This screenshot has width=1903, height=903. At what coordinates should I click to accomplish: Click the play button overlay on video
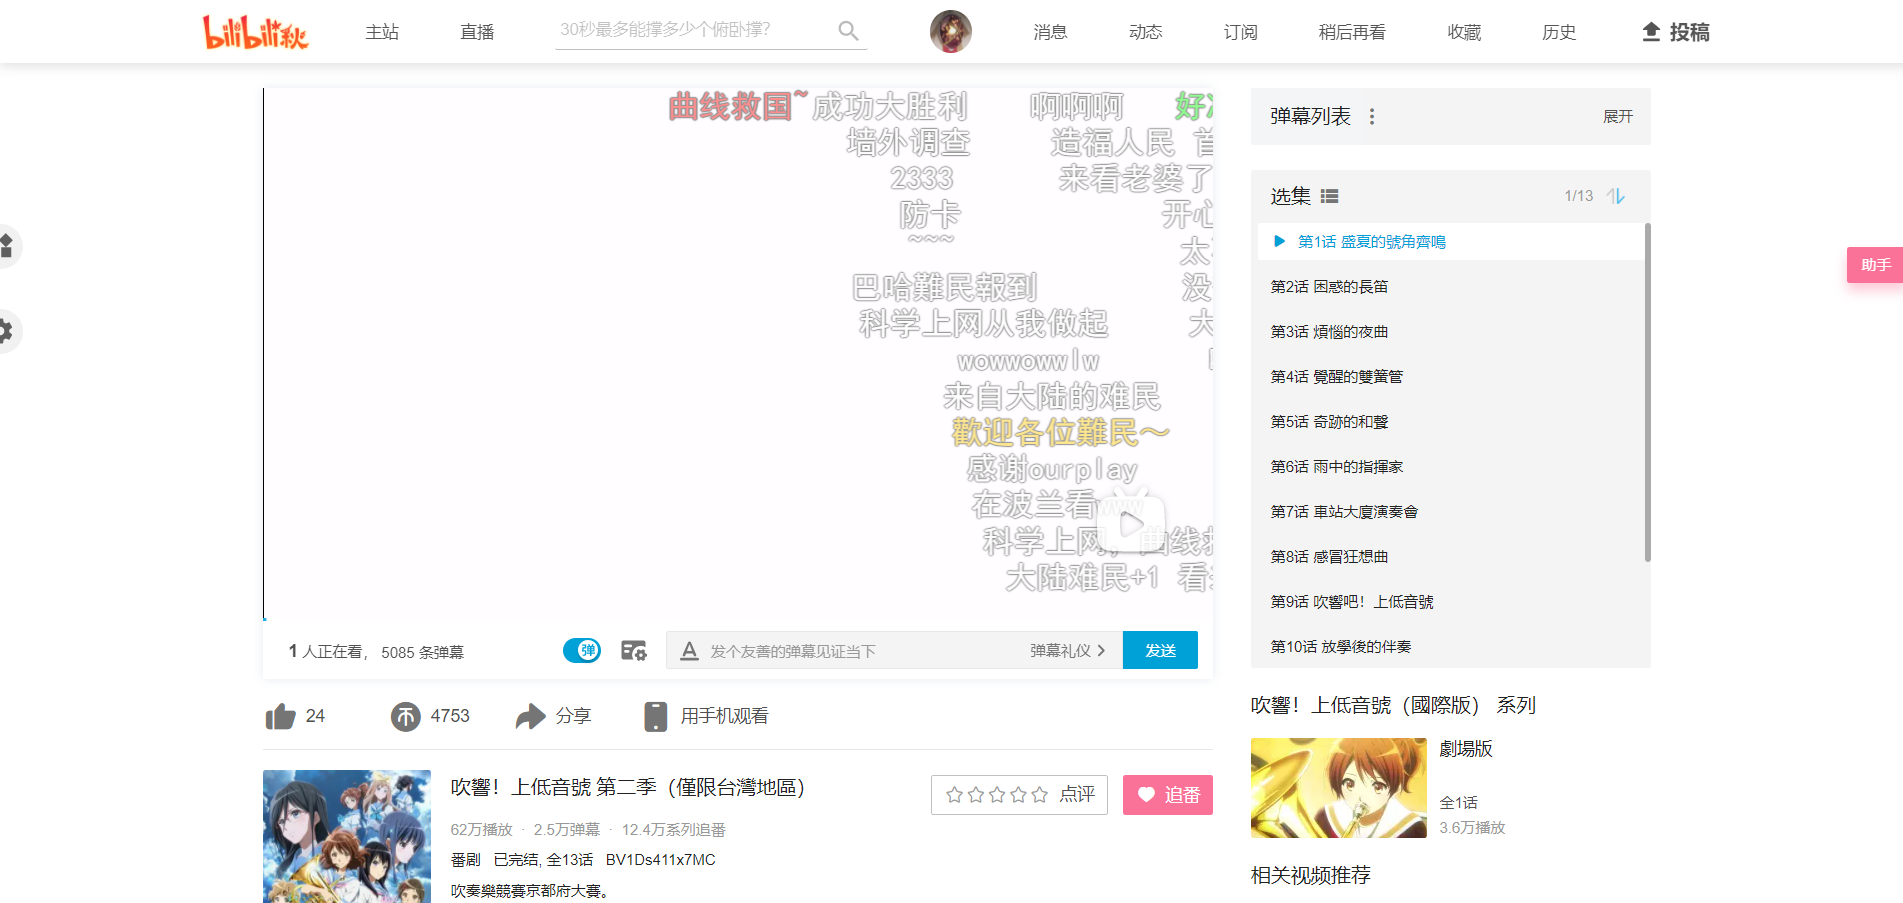tap(1131, 524)
